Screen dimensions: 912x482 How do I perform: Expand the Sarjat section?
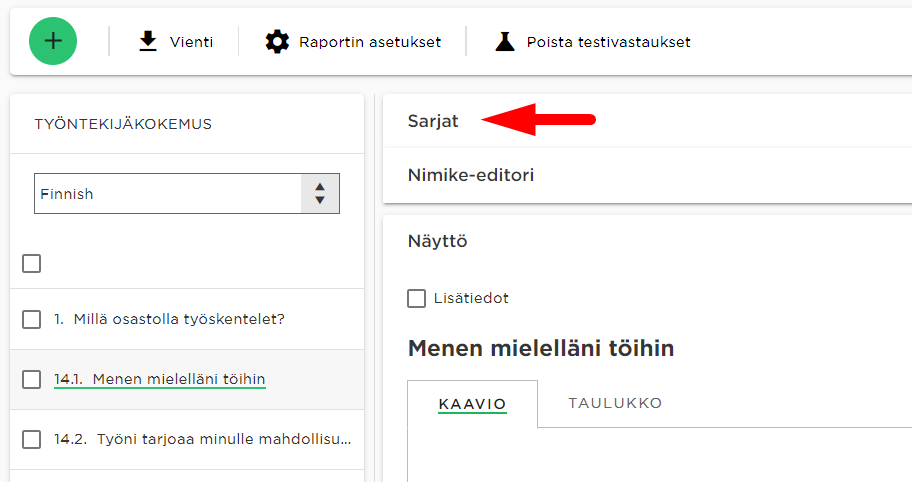click(x=433, y=121)
